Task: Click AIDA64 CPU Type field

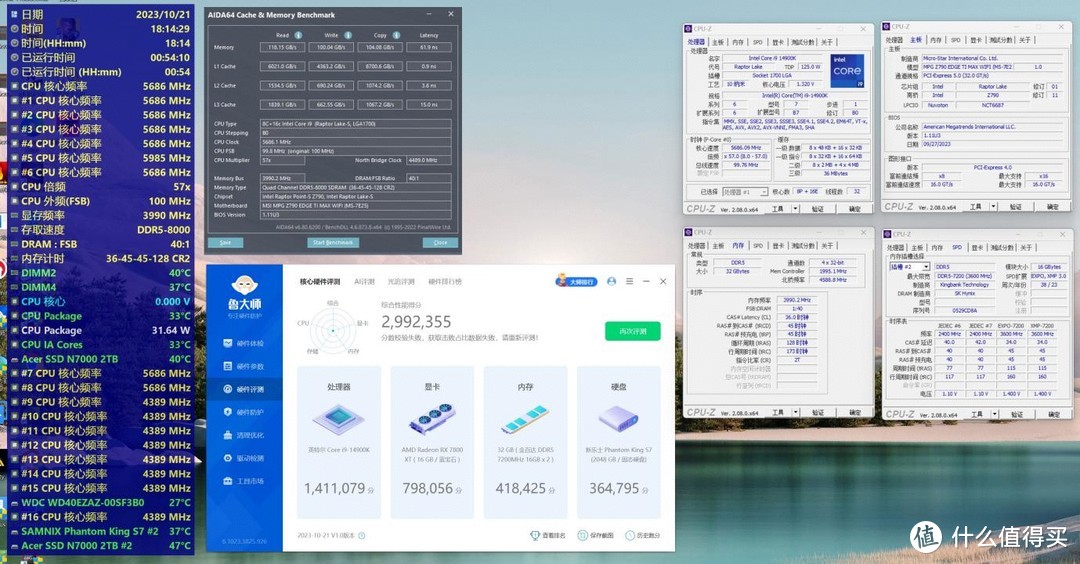Action: [x=355, y=124]
